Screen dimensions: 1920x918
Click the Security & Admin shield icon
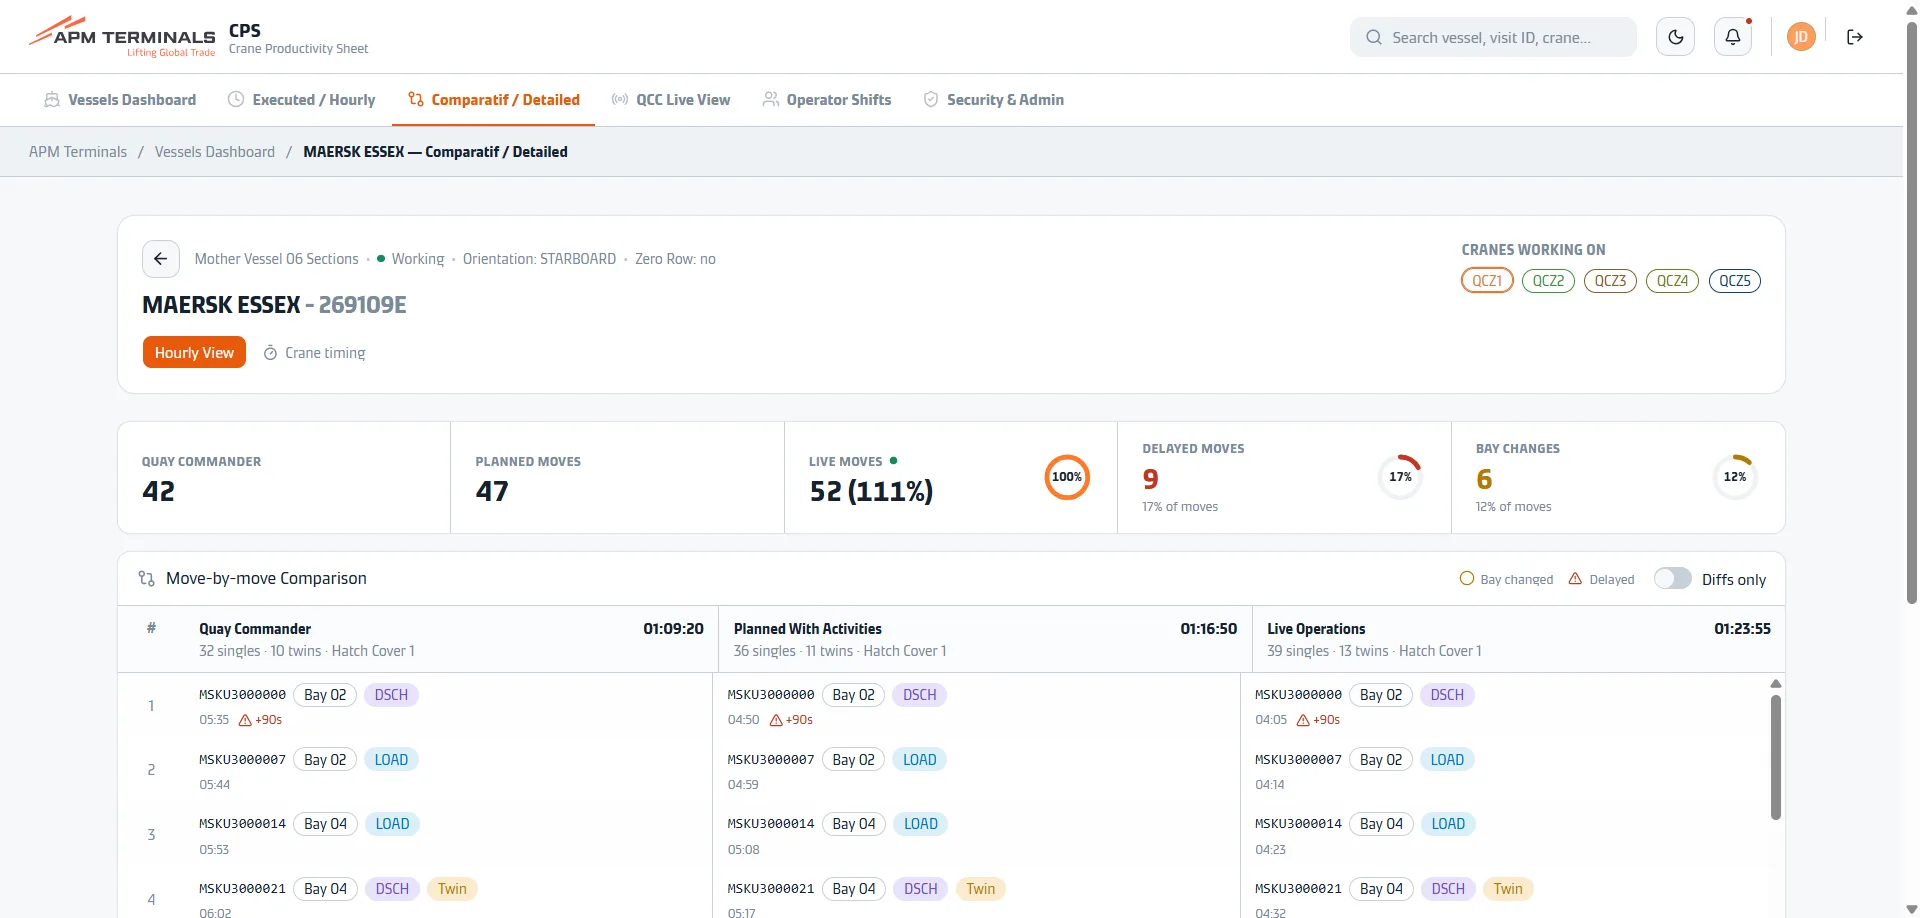[931, 100]
